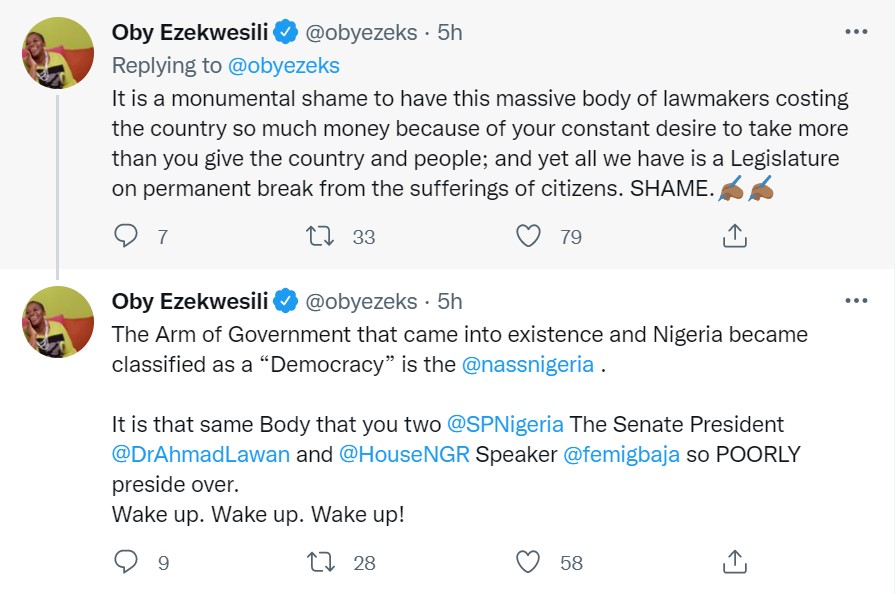Open the more options menu on second tweet
This screenshot has height=594, width=895.
click(x=856, y=300)
